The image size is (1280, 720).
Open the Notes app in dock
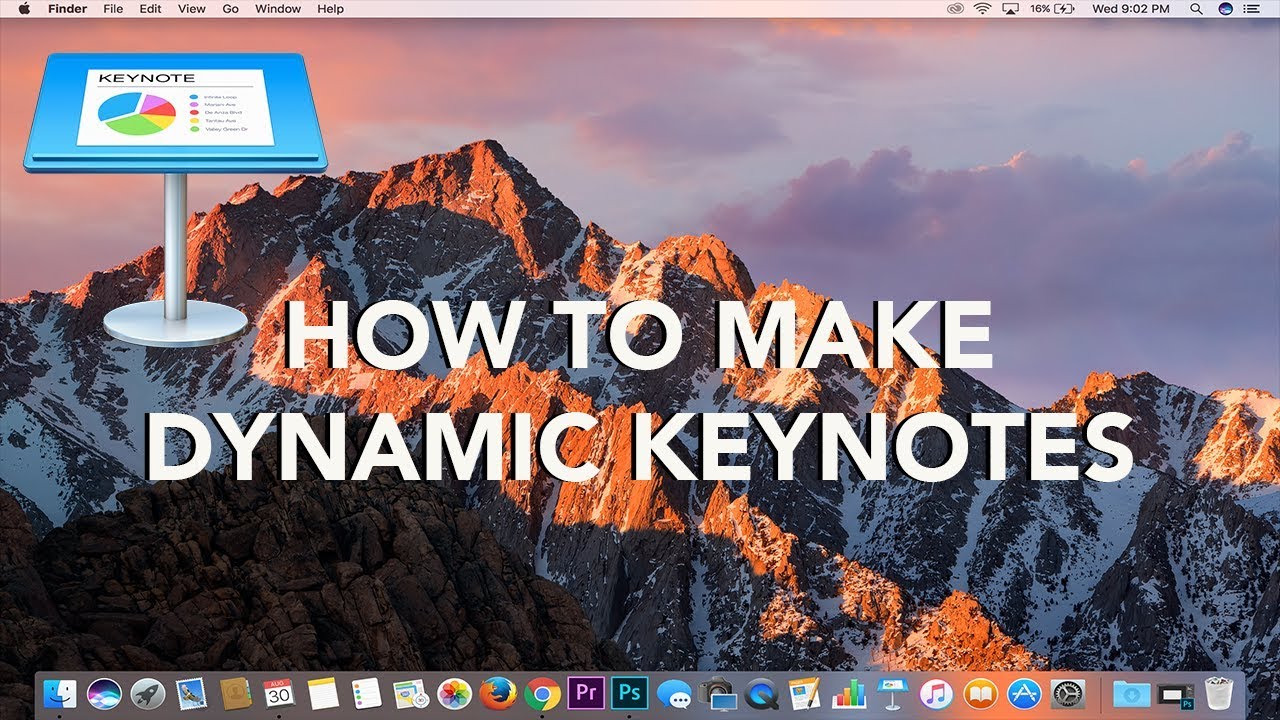pos(322,693)
